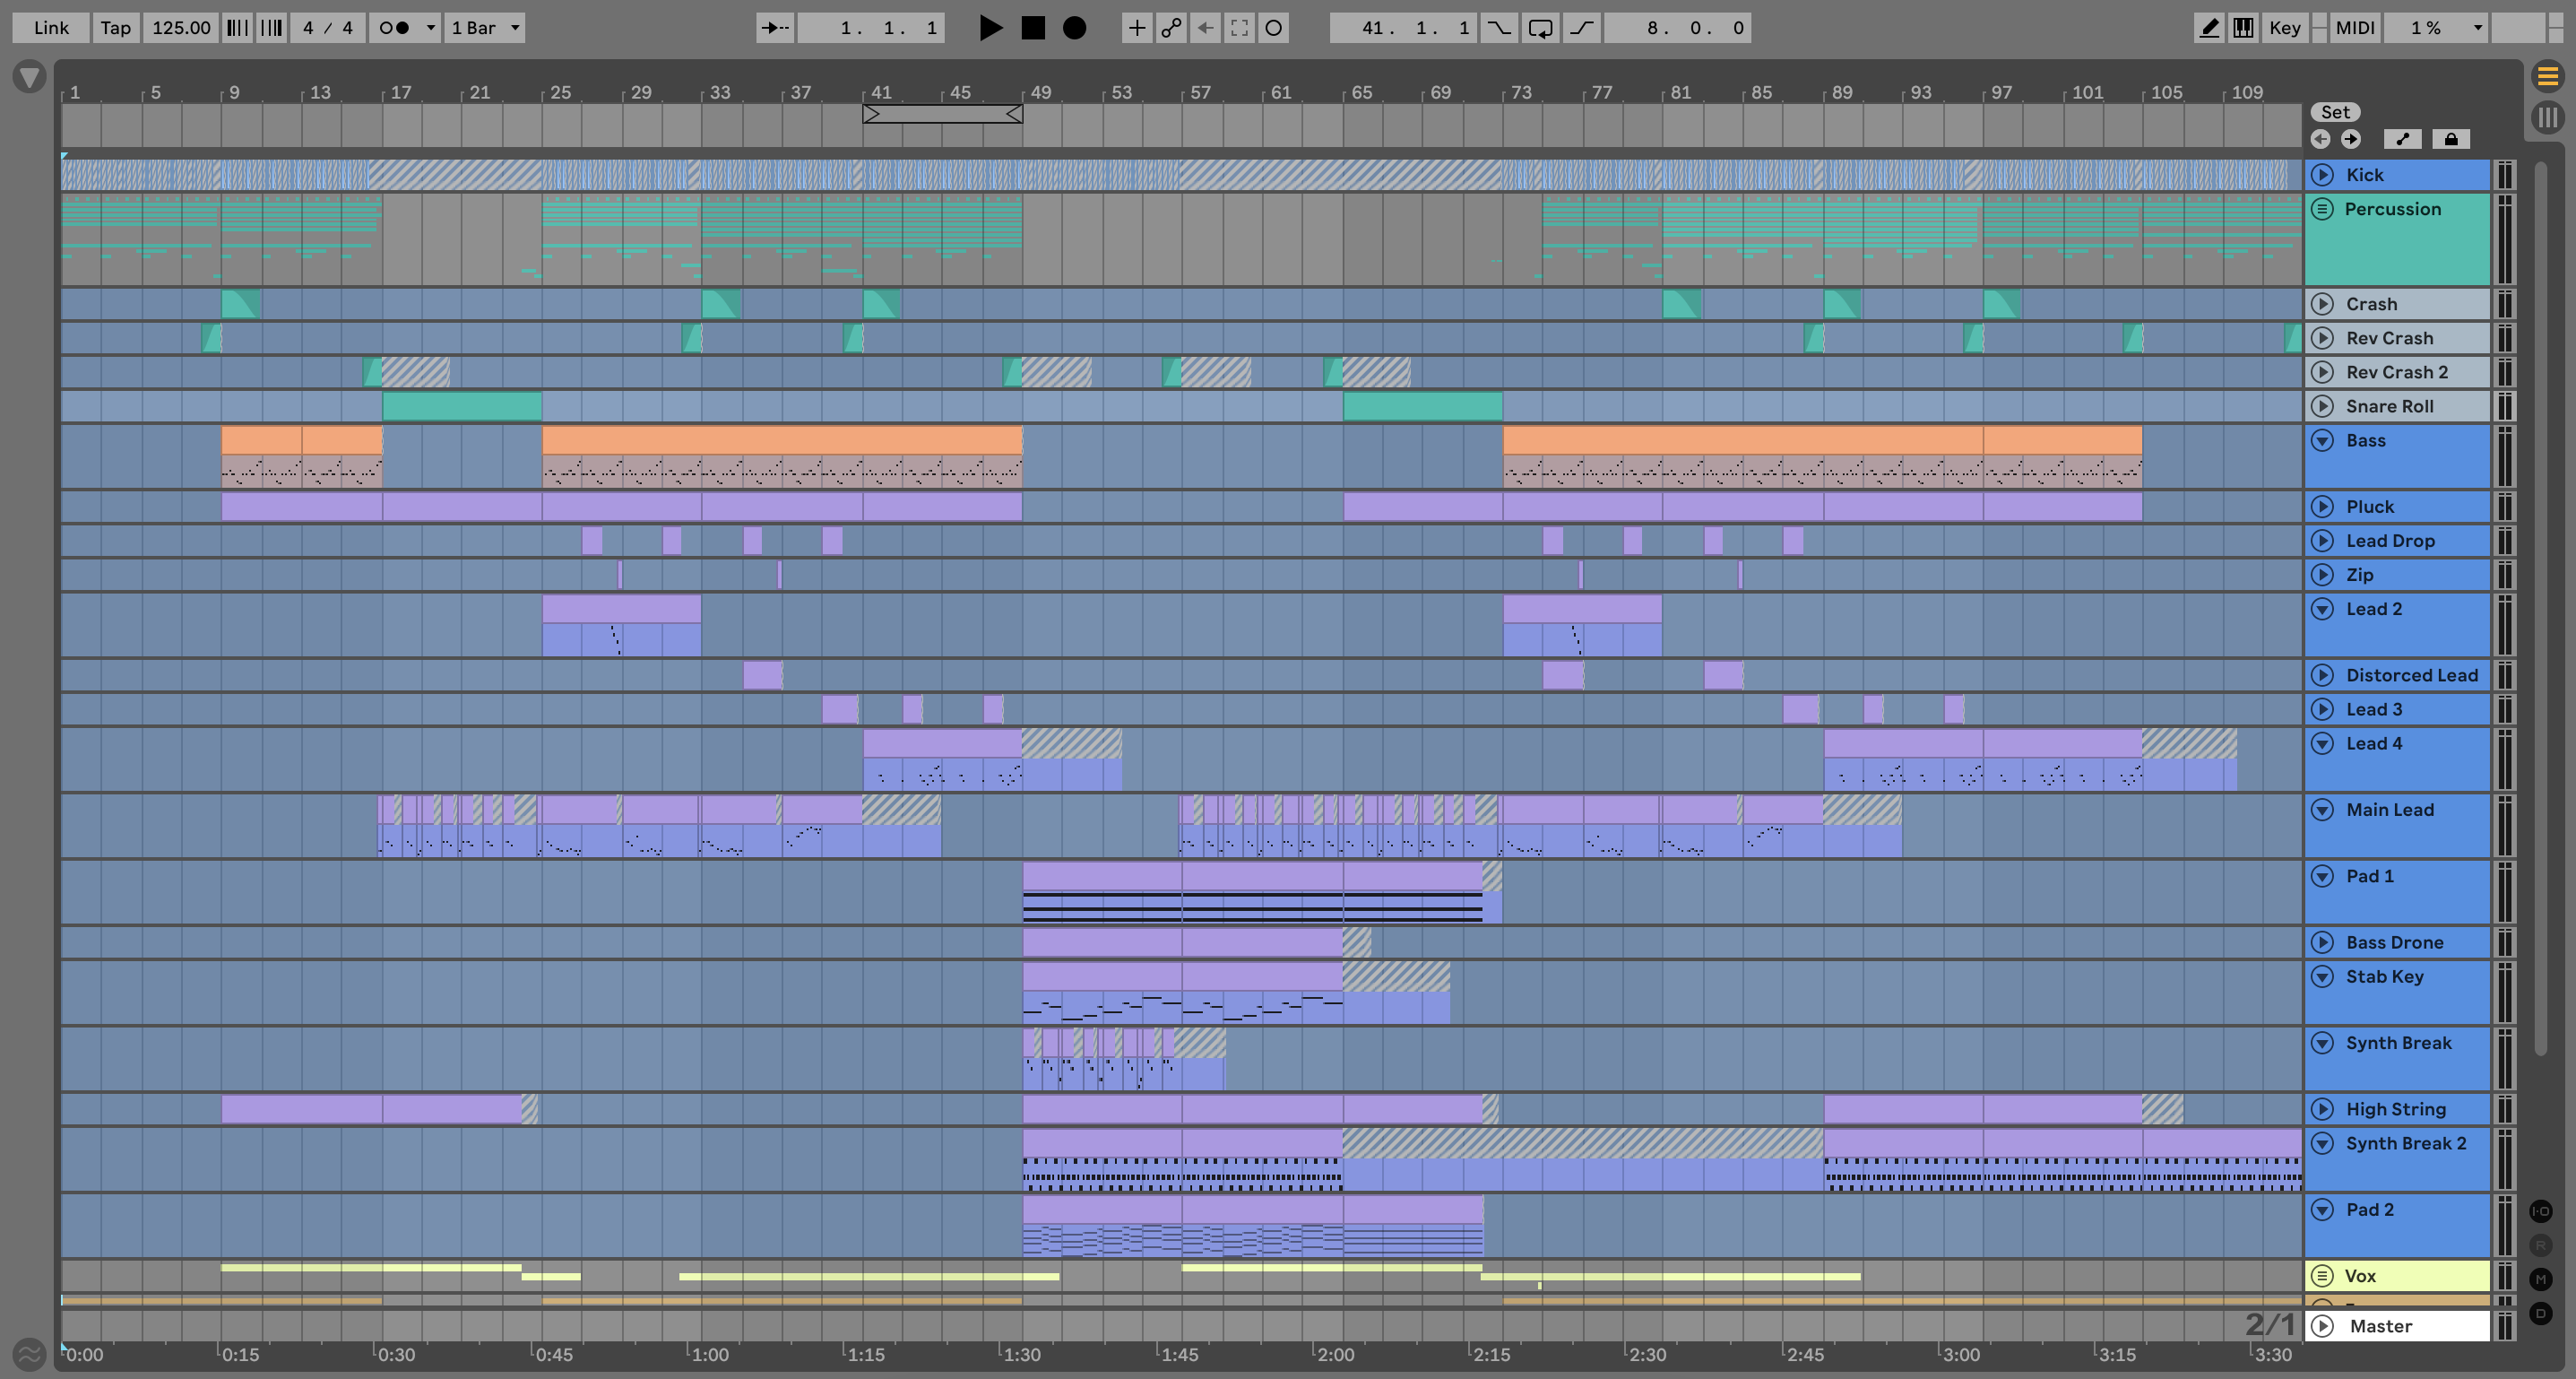Click the Arrangement Record button
This screenshot has height=1379, width=2576.
1074,28
